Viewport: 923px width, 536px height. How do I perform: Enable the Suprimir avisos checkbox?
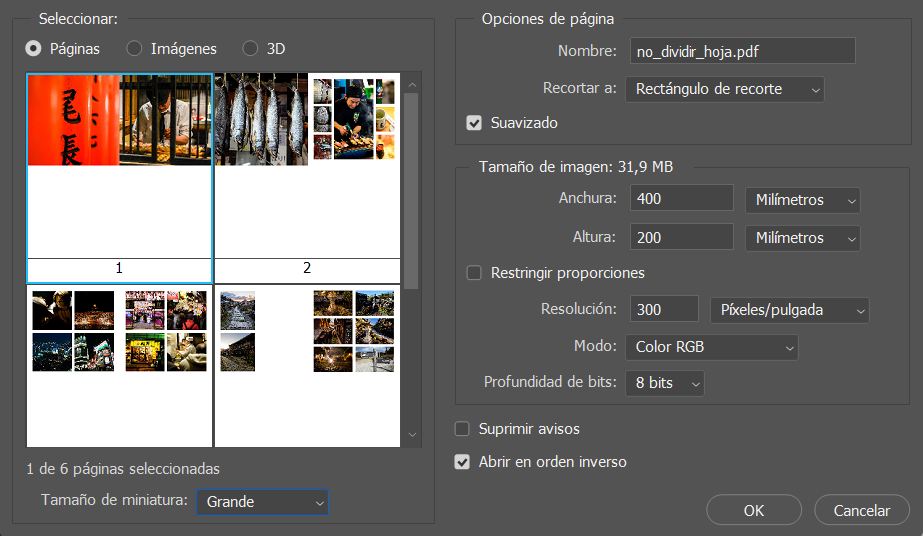[x=462, y=429]
